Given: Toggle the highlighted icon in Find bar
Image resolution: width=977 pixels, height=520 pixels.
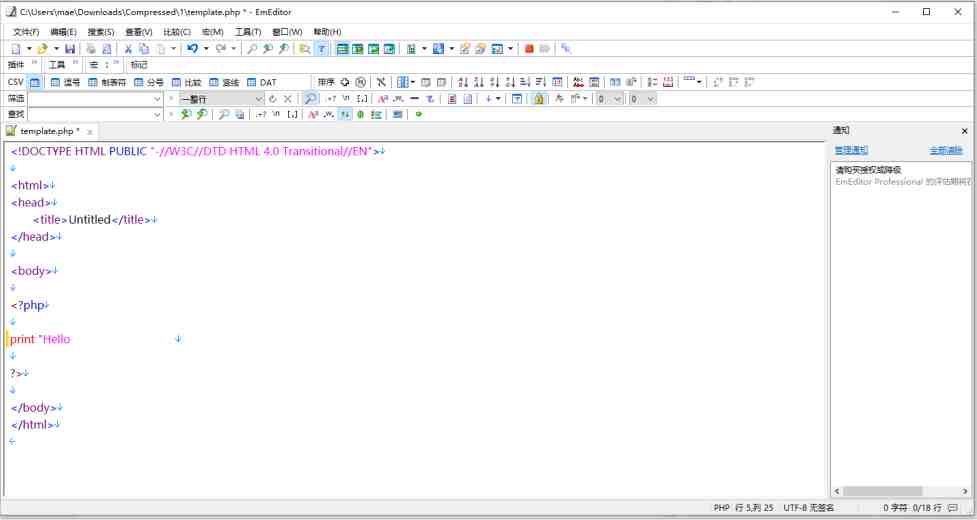Looking at the screenshot, I should tap(345, 115).
